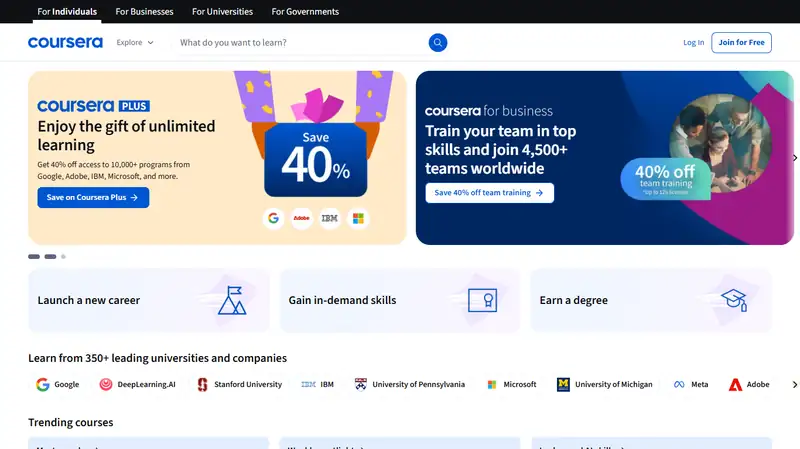Screen dimensions: 800x449
Task: Open the Meta partner text link
Action: pos(699,384)
